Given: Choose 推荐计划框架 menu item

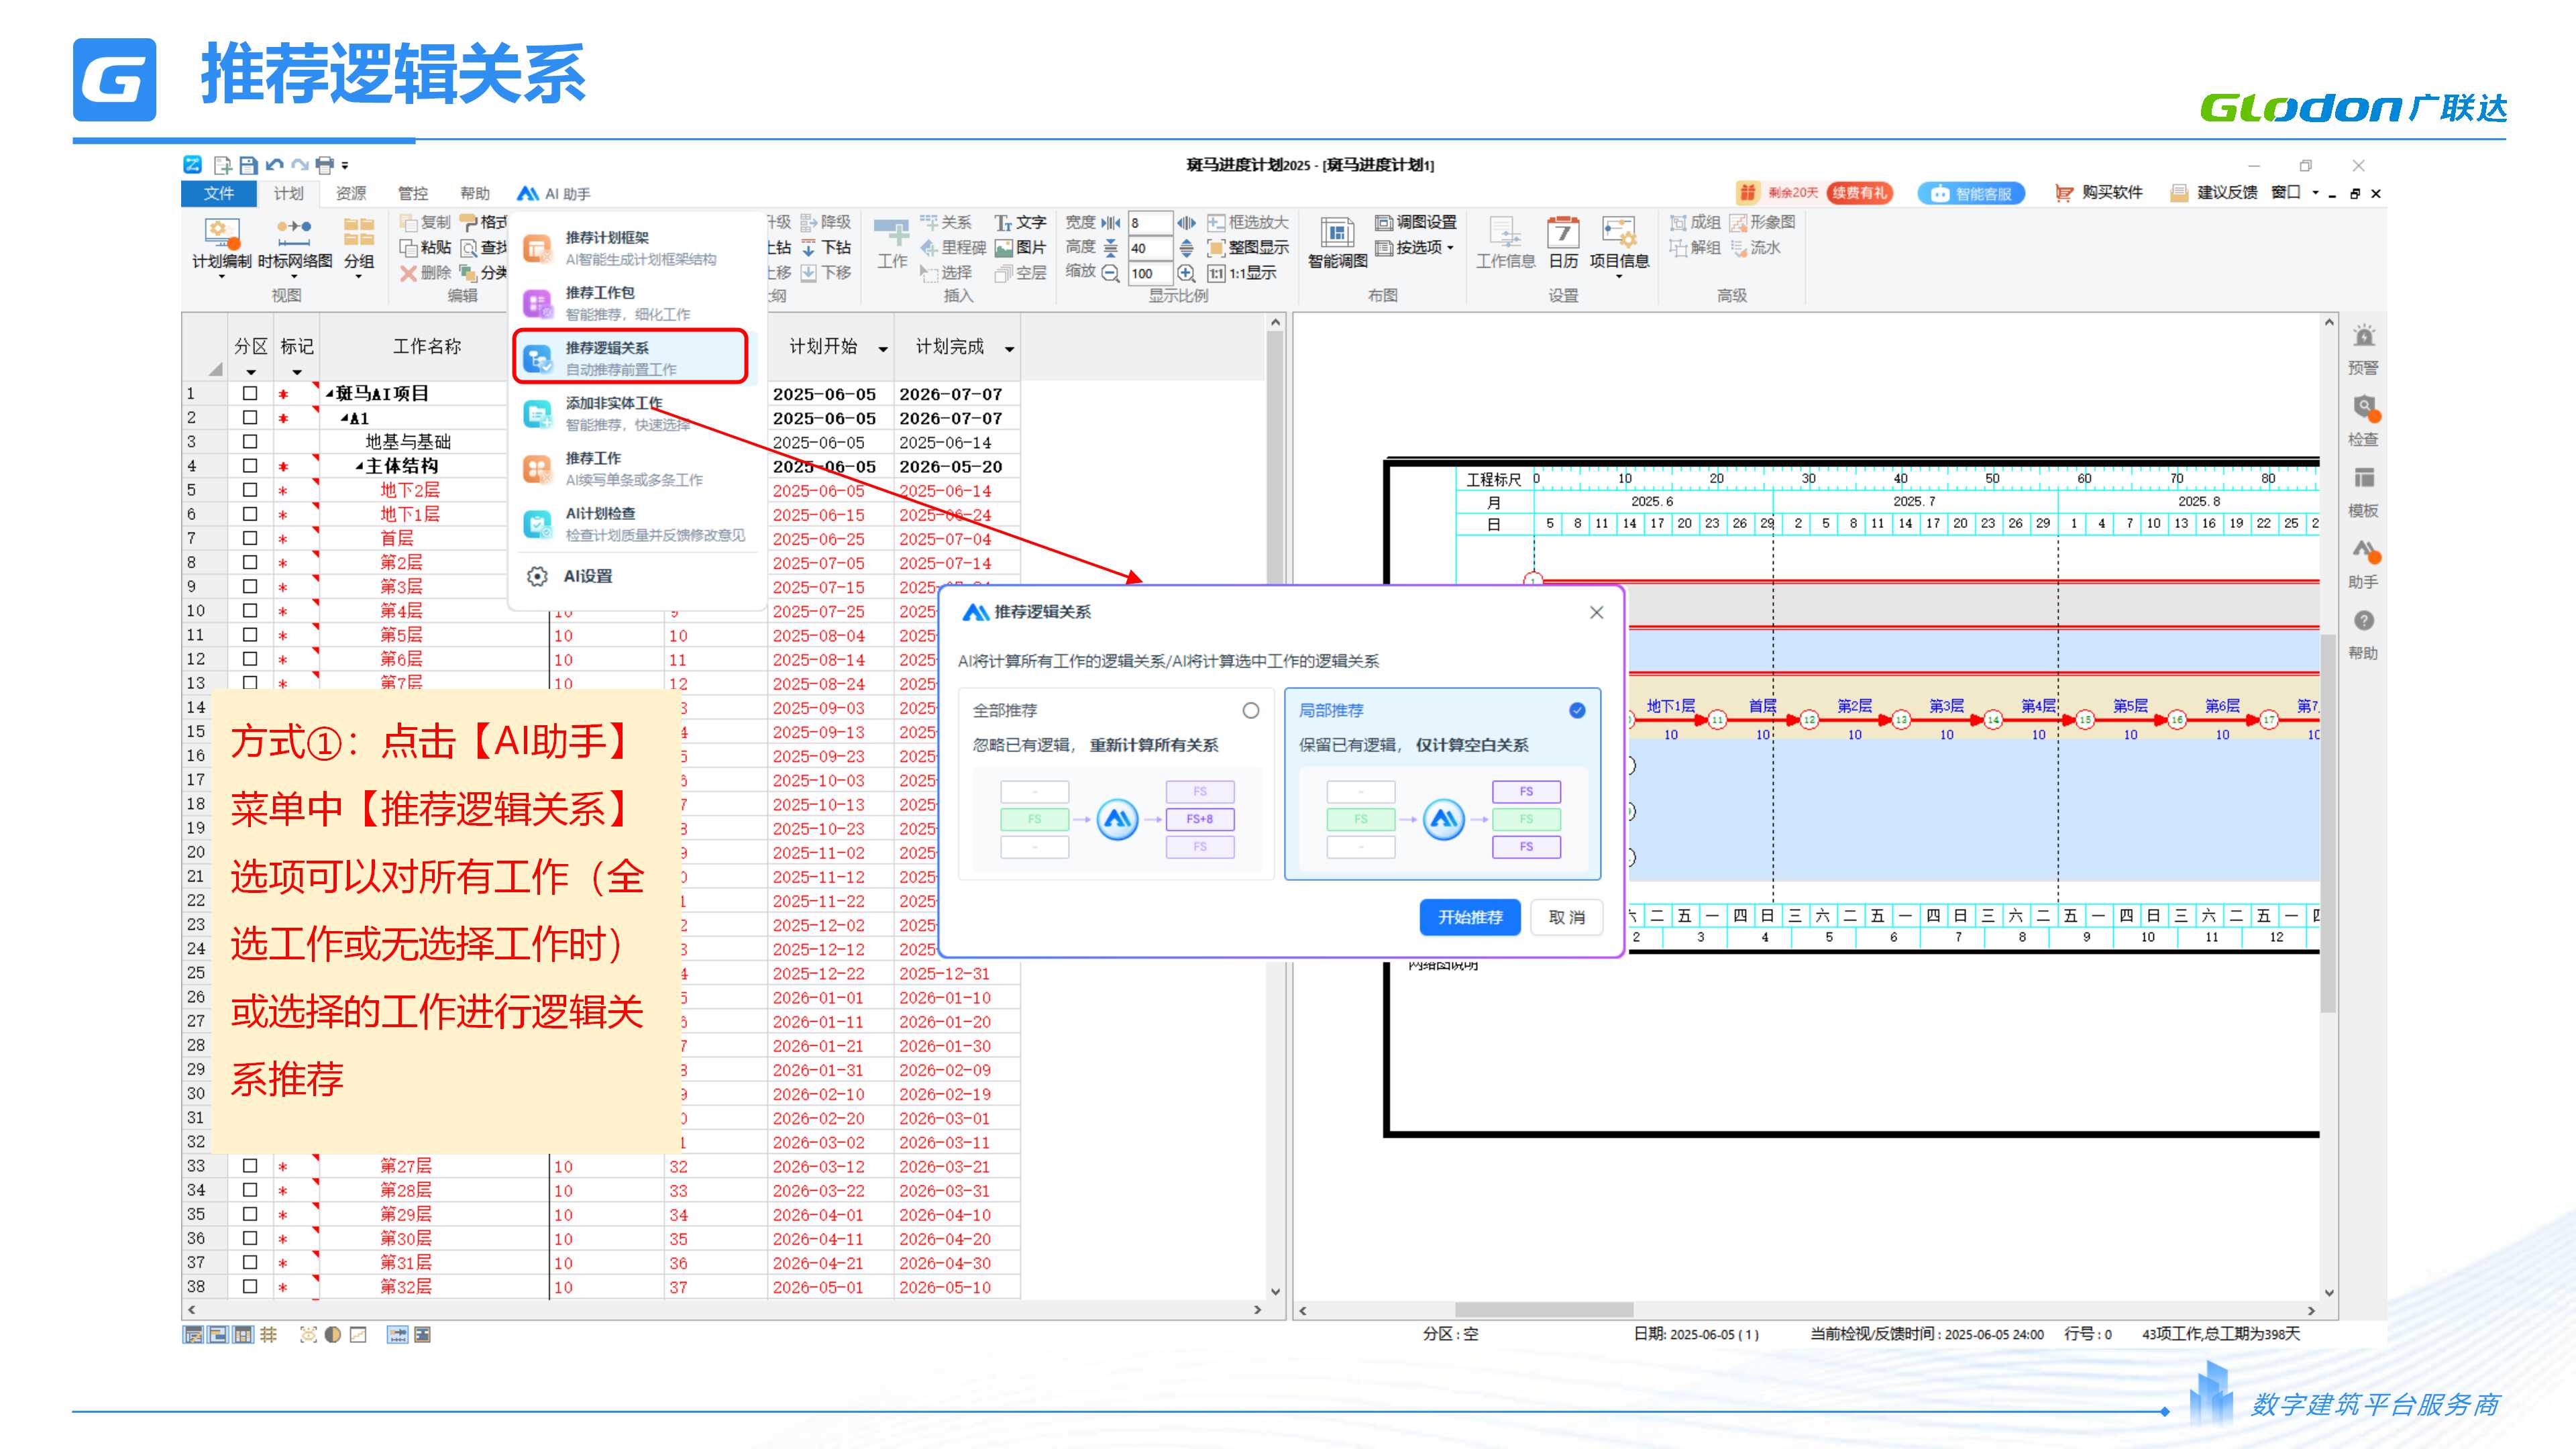Looking at the screenshot, I should tap(636, 248).
